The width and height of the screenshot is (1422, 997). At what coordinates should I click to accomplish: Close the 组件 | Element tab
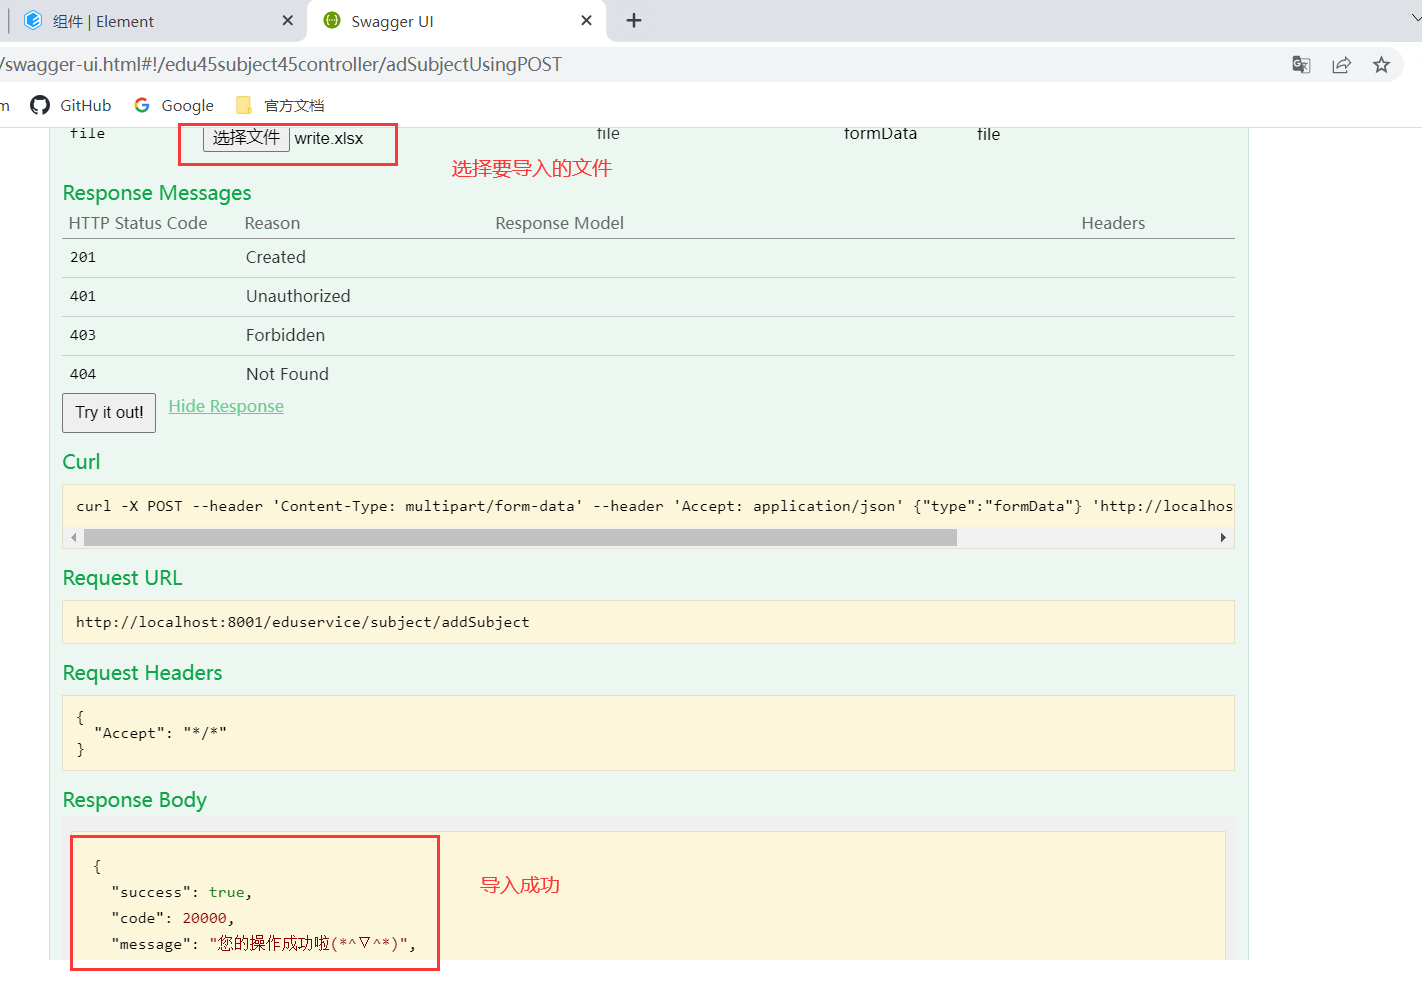288,21
